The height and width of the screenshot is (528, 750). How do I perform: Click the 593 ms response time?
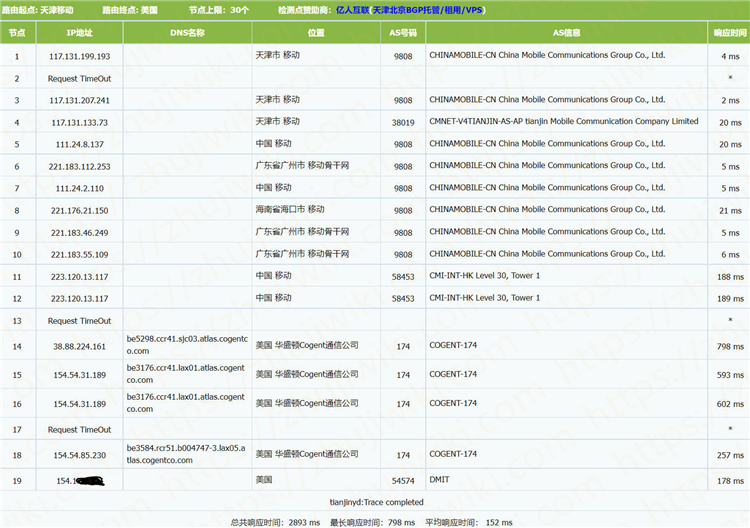730,375
